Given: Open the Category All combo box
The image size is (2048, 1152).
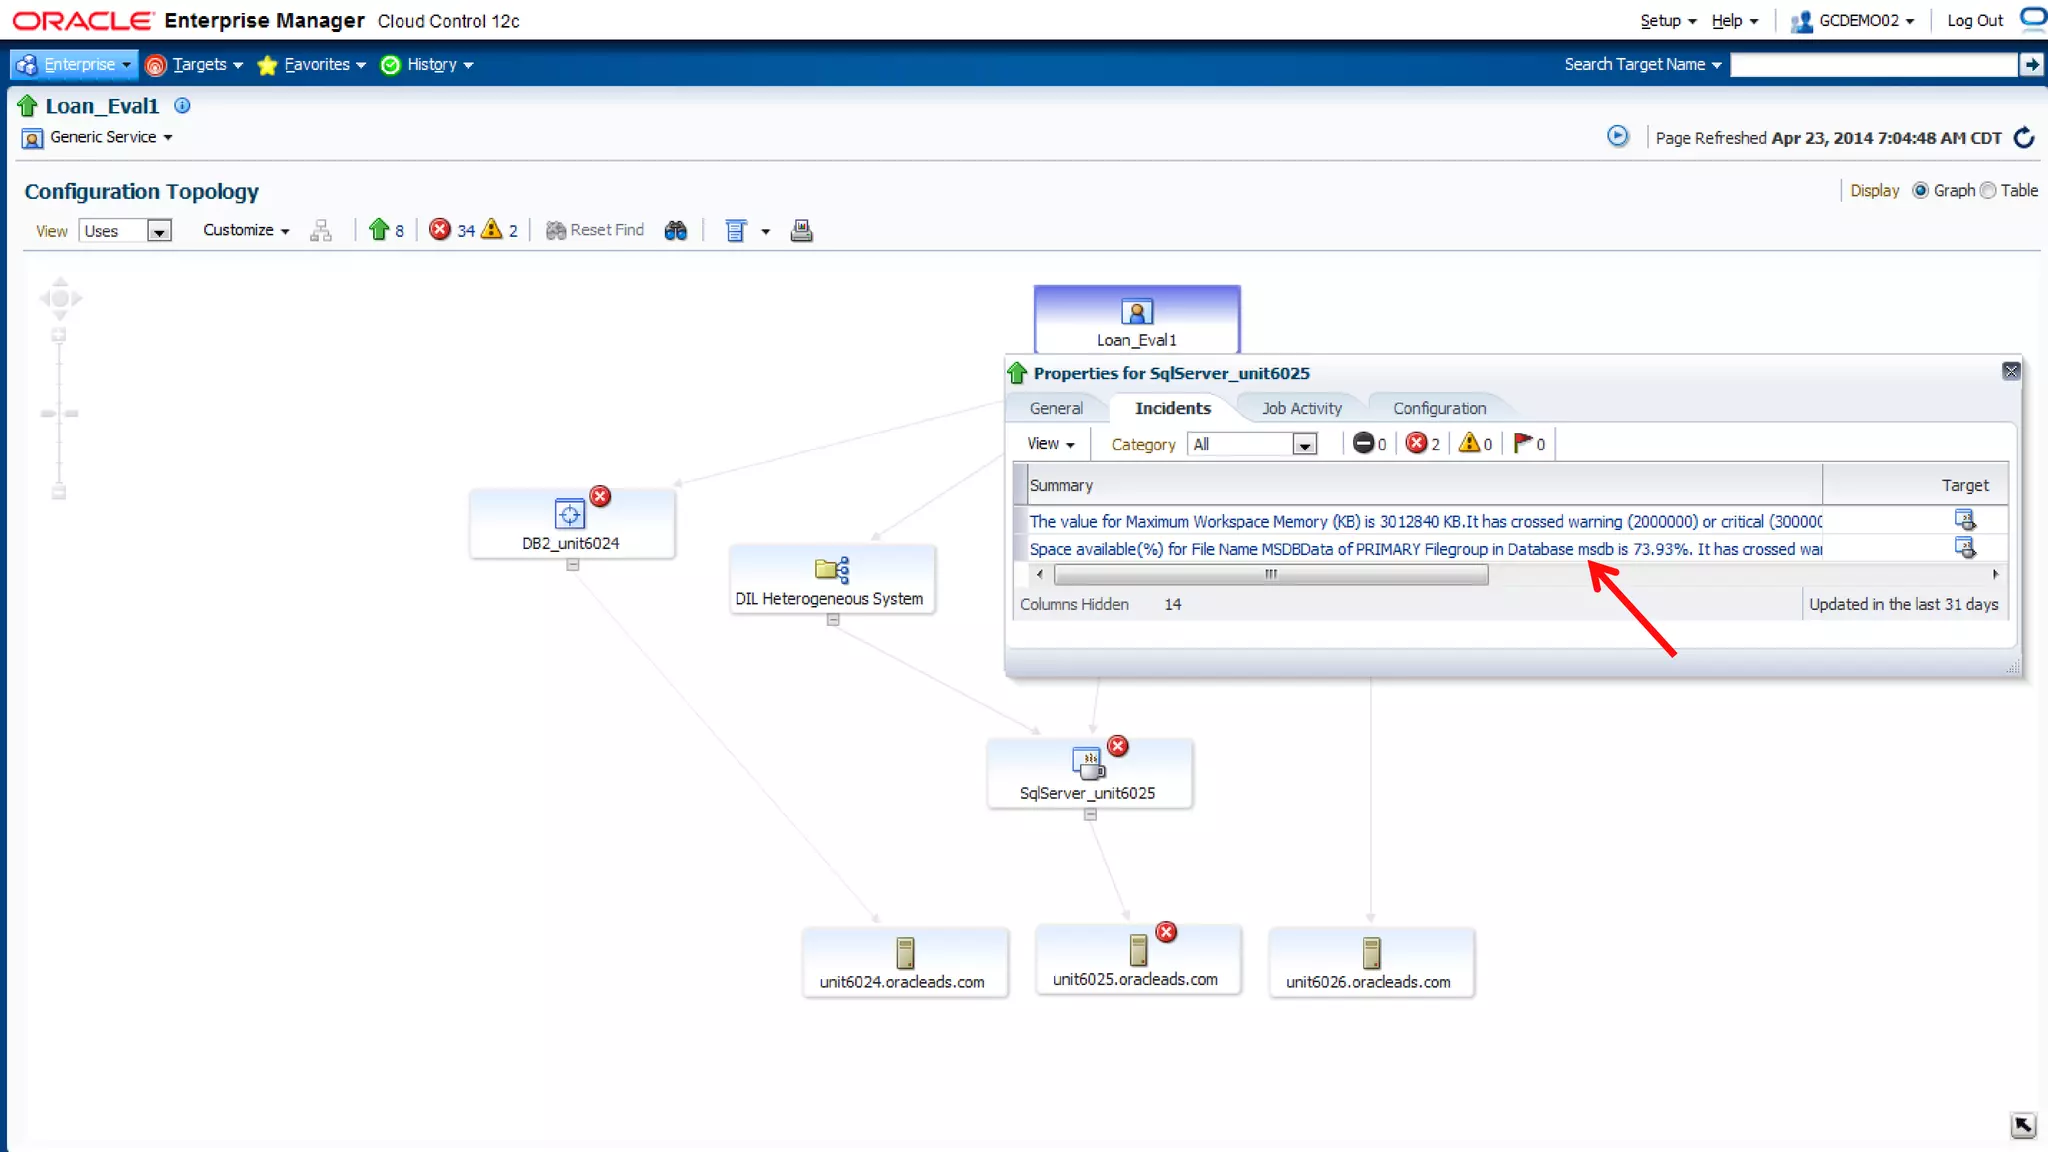Looking at the screenshot, I should tap(1252, 444).
